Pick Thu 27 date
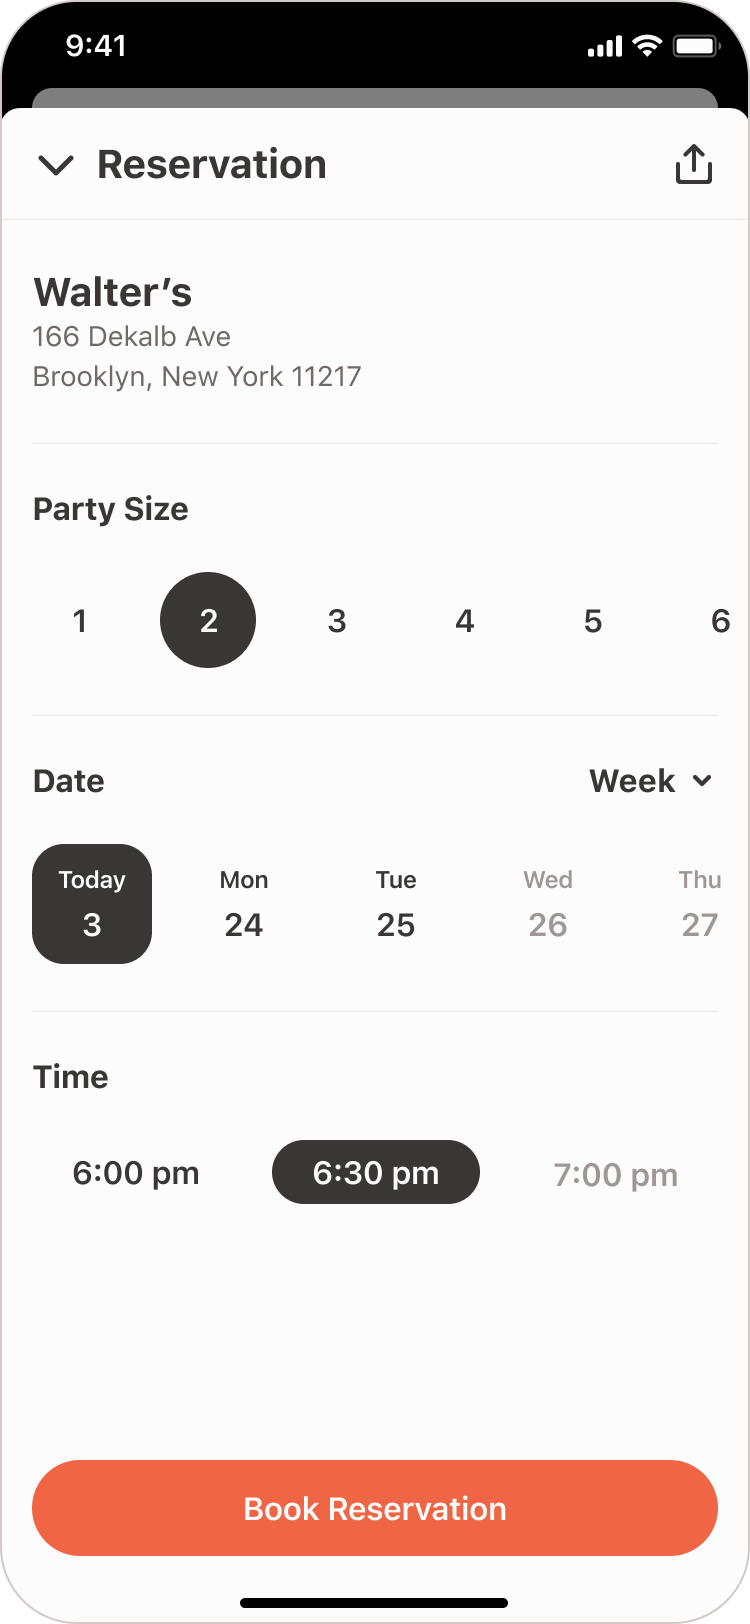 700,904
